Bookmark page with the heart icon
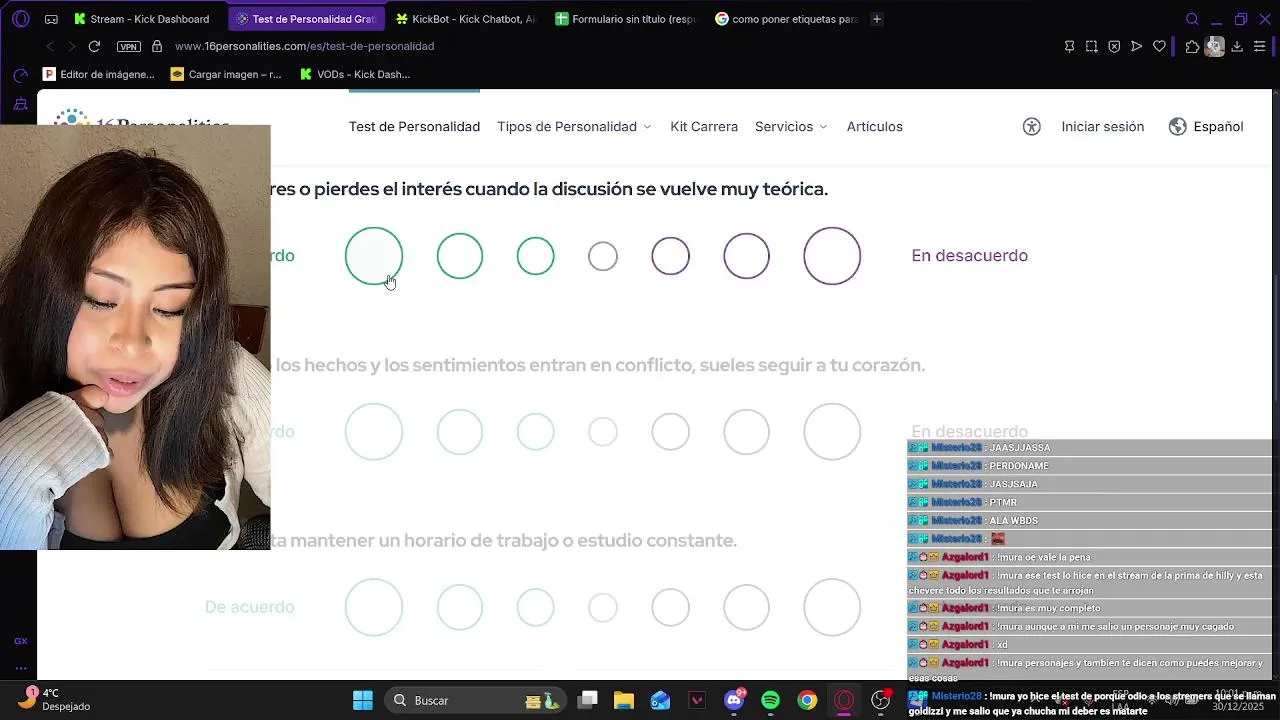This screenshot has height=720, width=1280. (1159, 46)
